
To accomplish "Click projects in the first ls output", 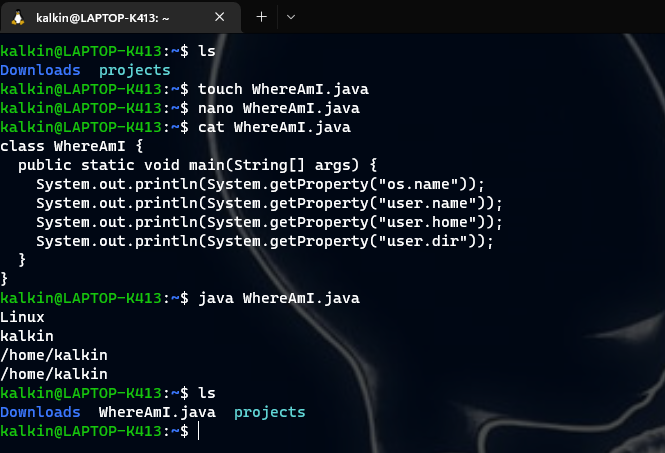I will tap(135, 70).
